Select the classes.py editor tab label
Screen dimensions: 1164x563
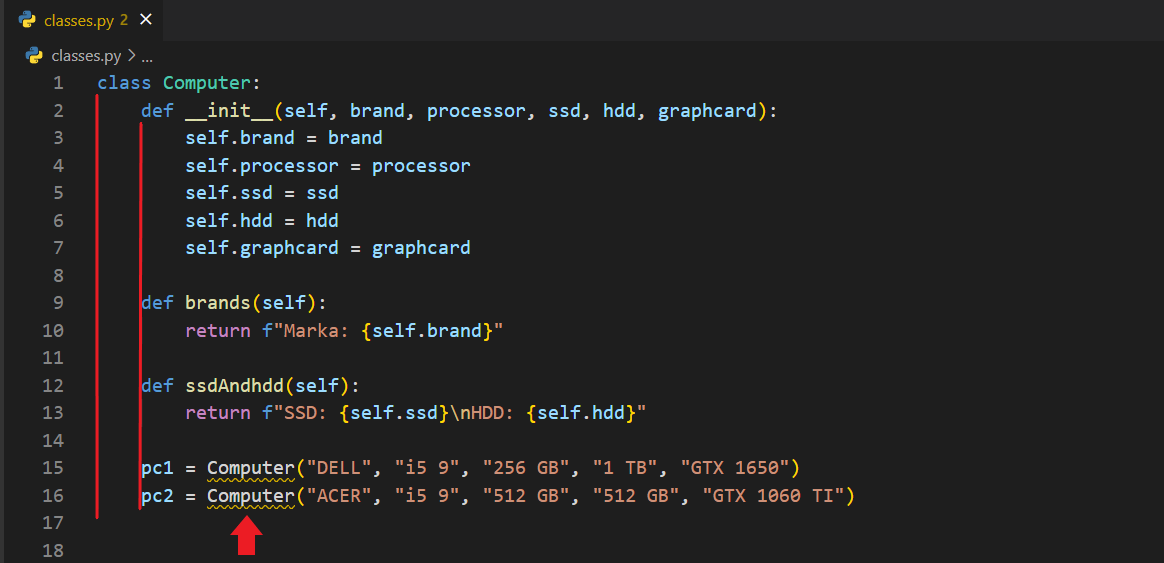tap(78, 20)
